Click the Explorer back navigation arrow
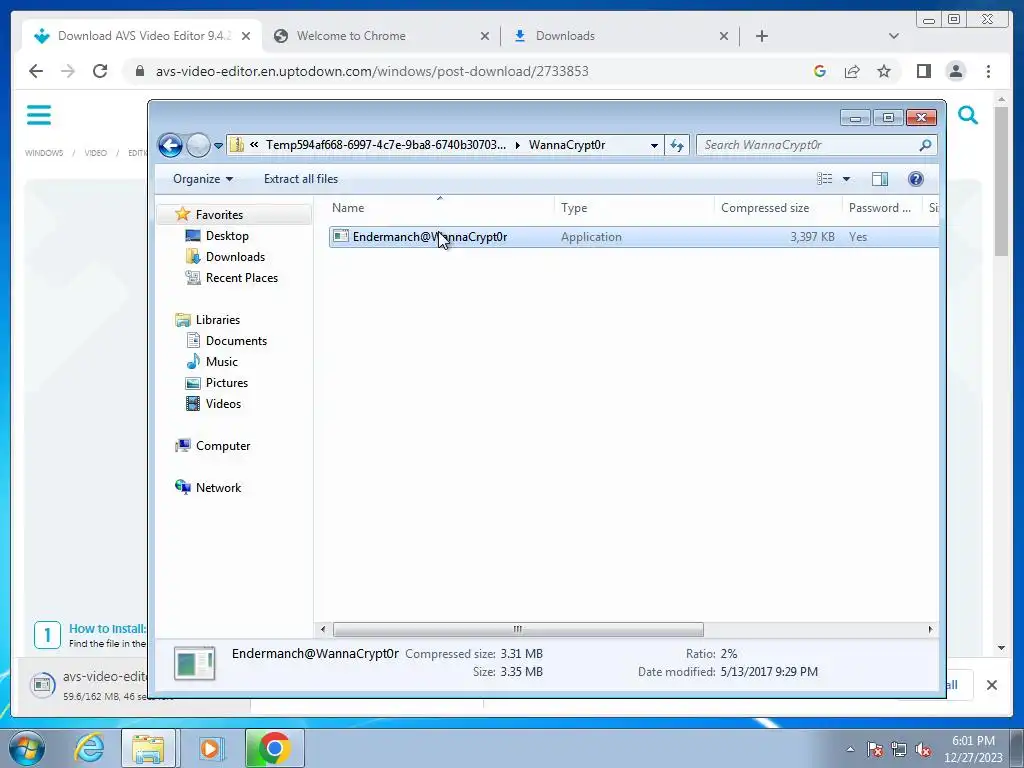Viewport: 1024px width, 768px height. (x=170, y=145)
